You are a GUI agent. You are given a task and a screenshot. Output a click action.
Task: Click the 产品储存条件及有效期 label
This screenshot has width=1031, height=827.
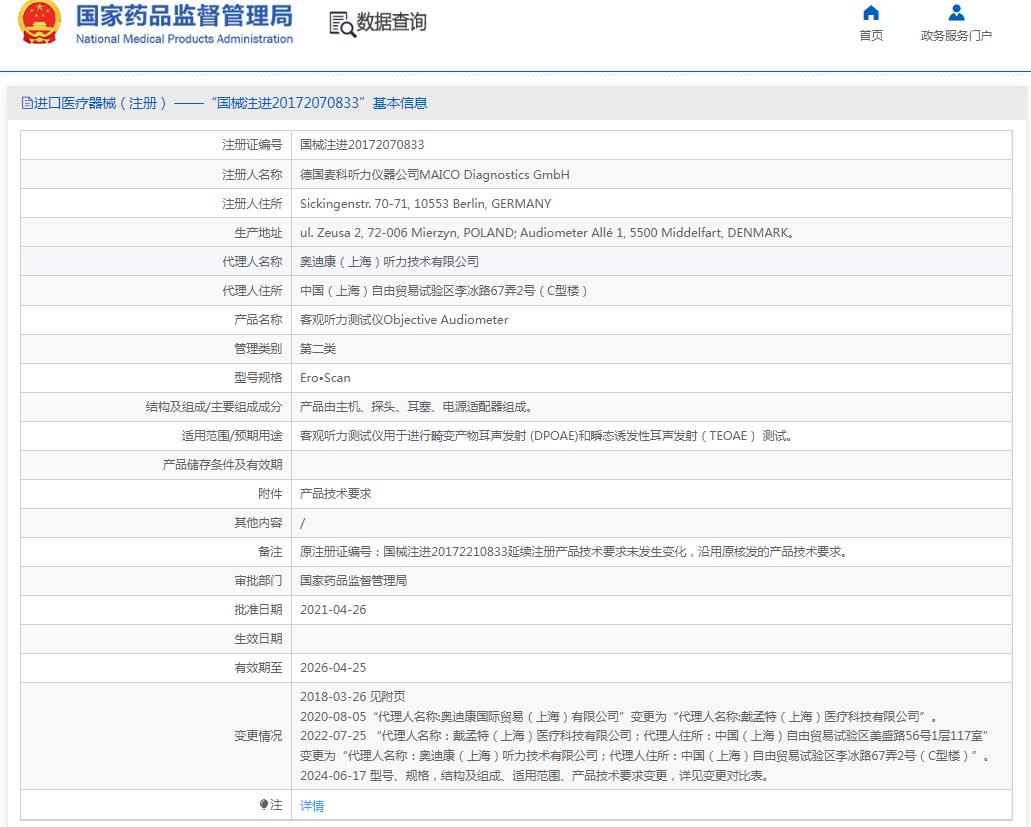pyautogui.click(x=222, y=465)
